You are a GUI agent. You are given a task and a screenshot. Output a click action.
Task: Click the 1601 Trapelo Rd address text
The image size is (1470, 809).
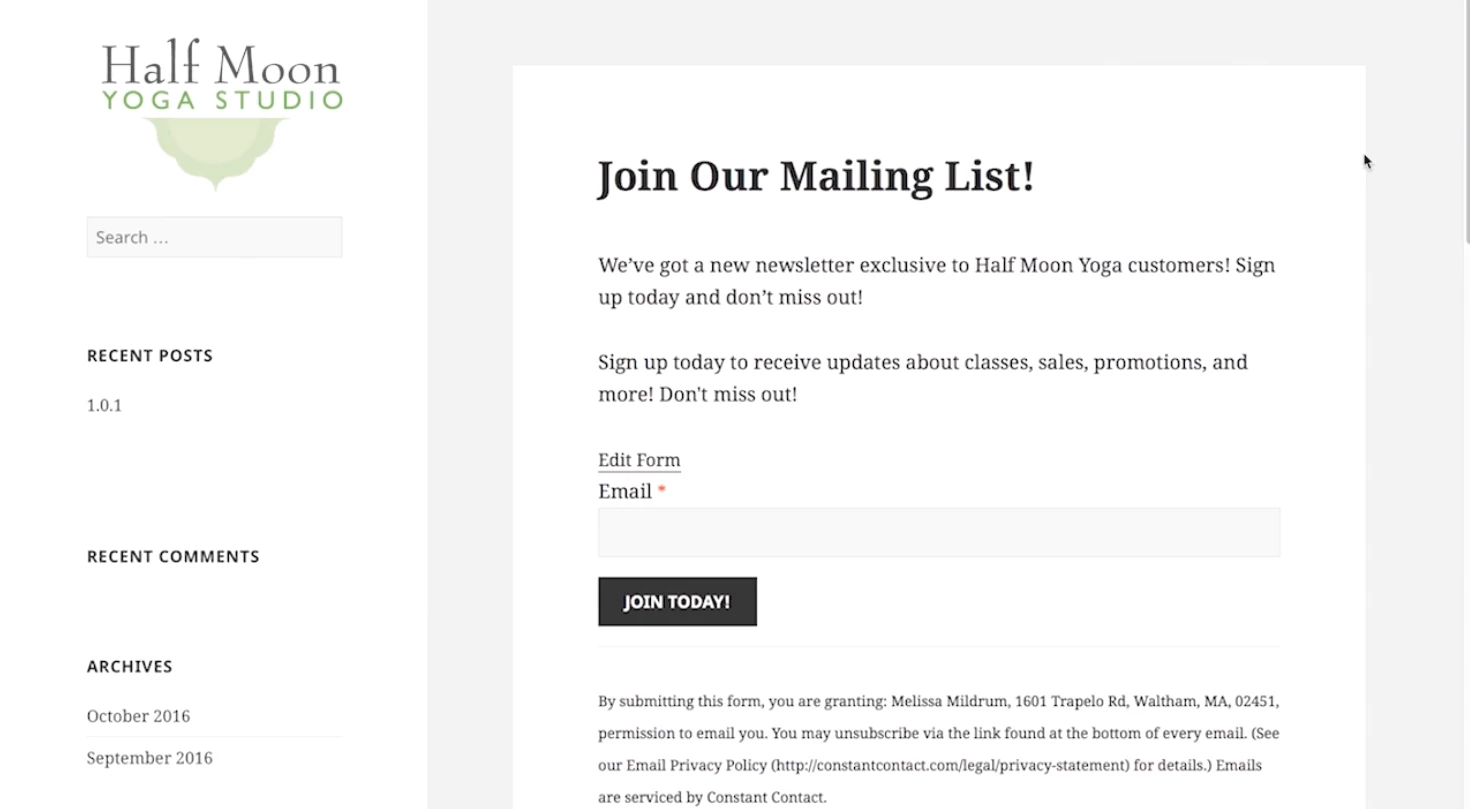click(1086, 701)
